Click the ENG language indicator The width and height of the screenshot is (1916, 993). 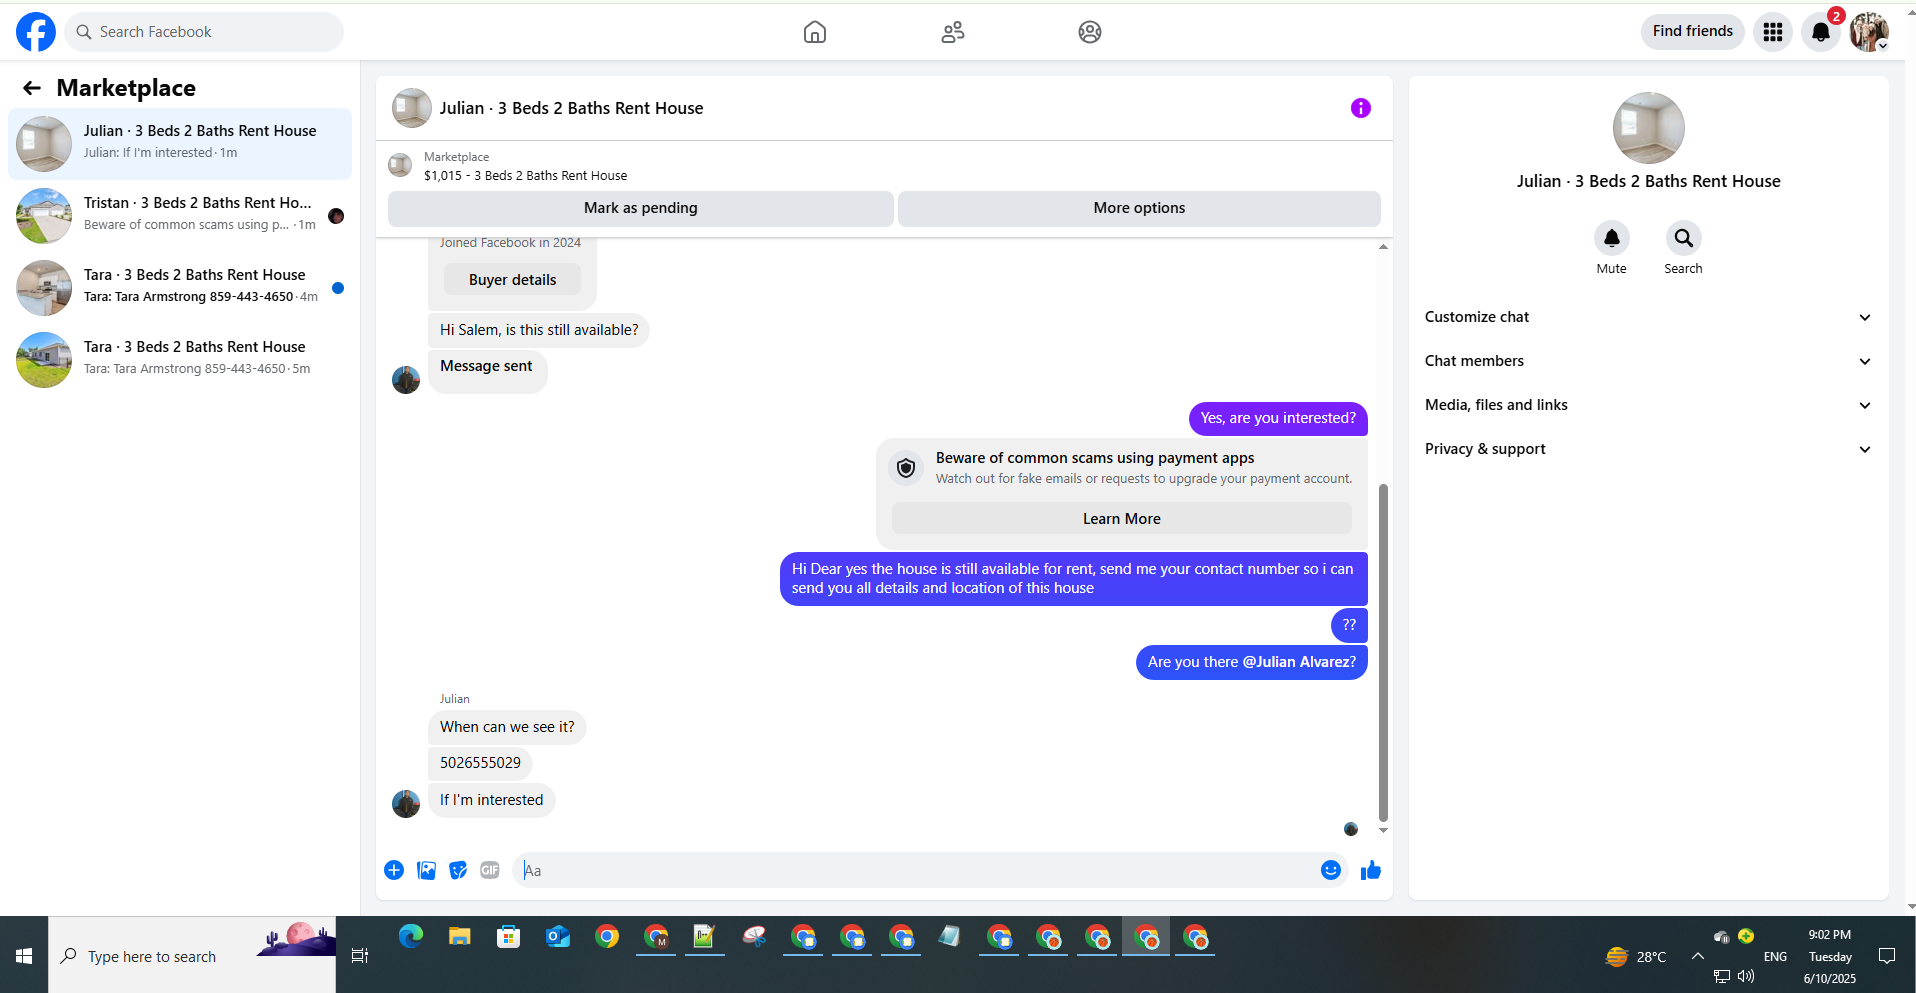(1775, 957)
